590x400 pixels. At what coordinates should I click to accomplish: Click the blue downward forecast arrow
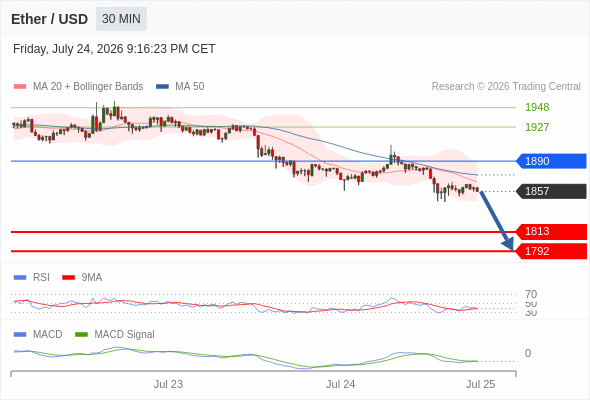(x=496, y=220)
